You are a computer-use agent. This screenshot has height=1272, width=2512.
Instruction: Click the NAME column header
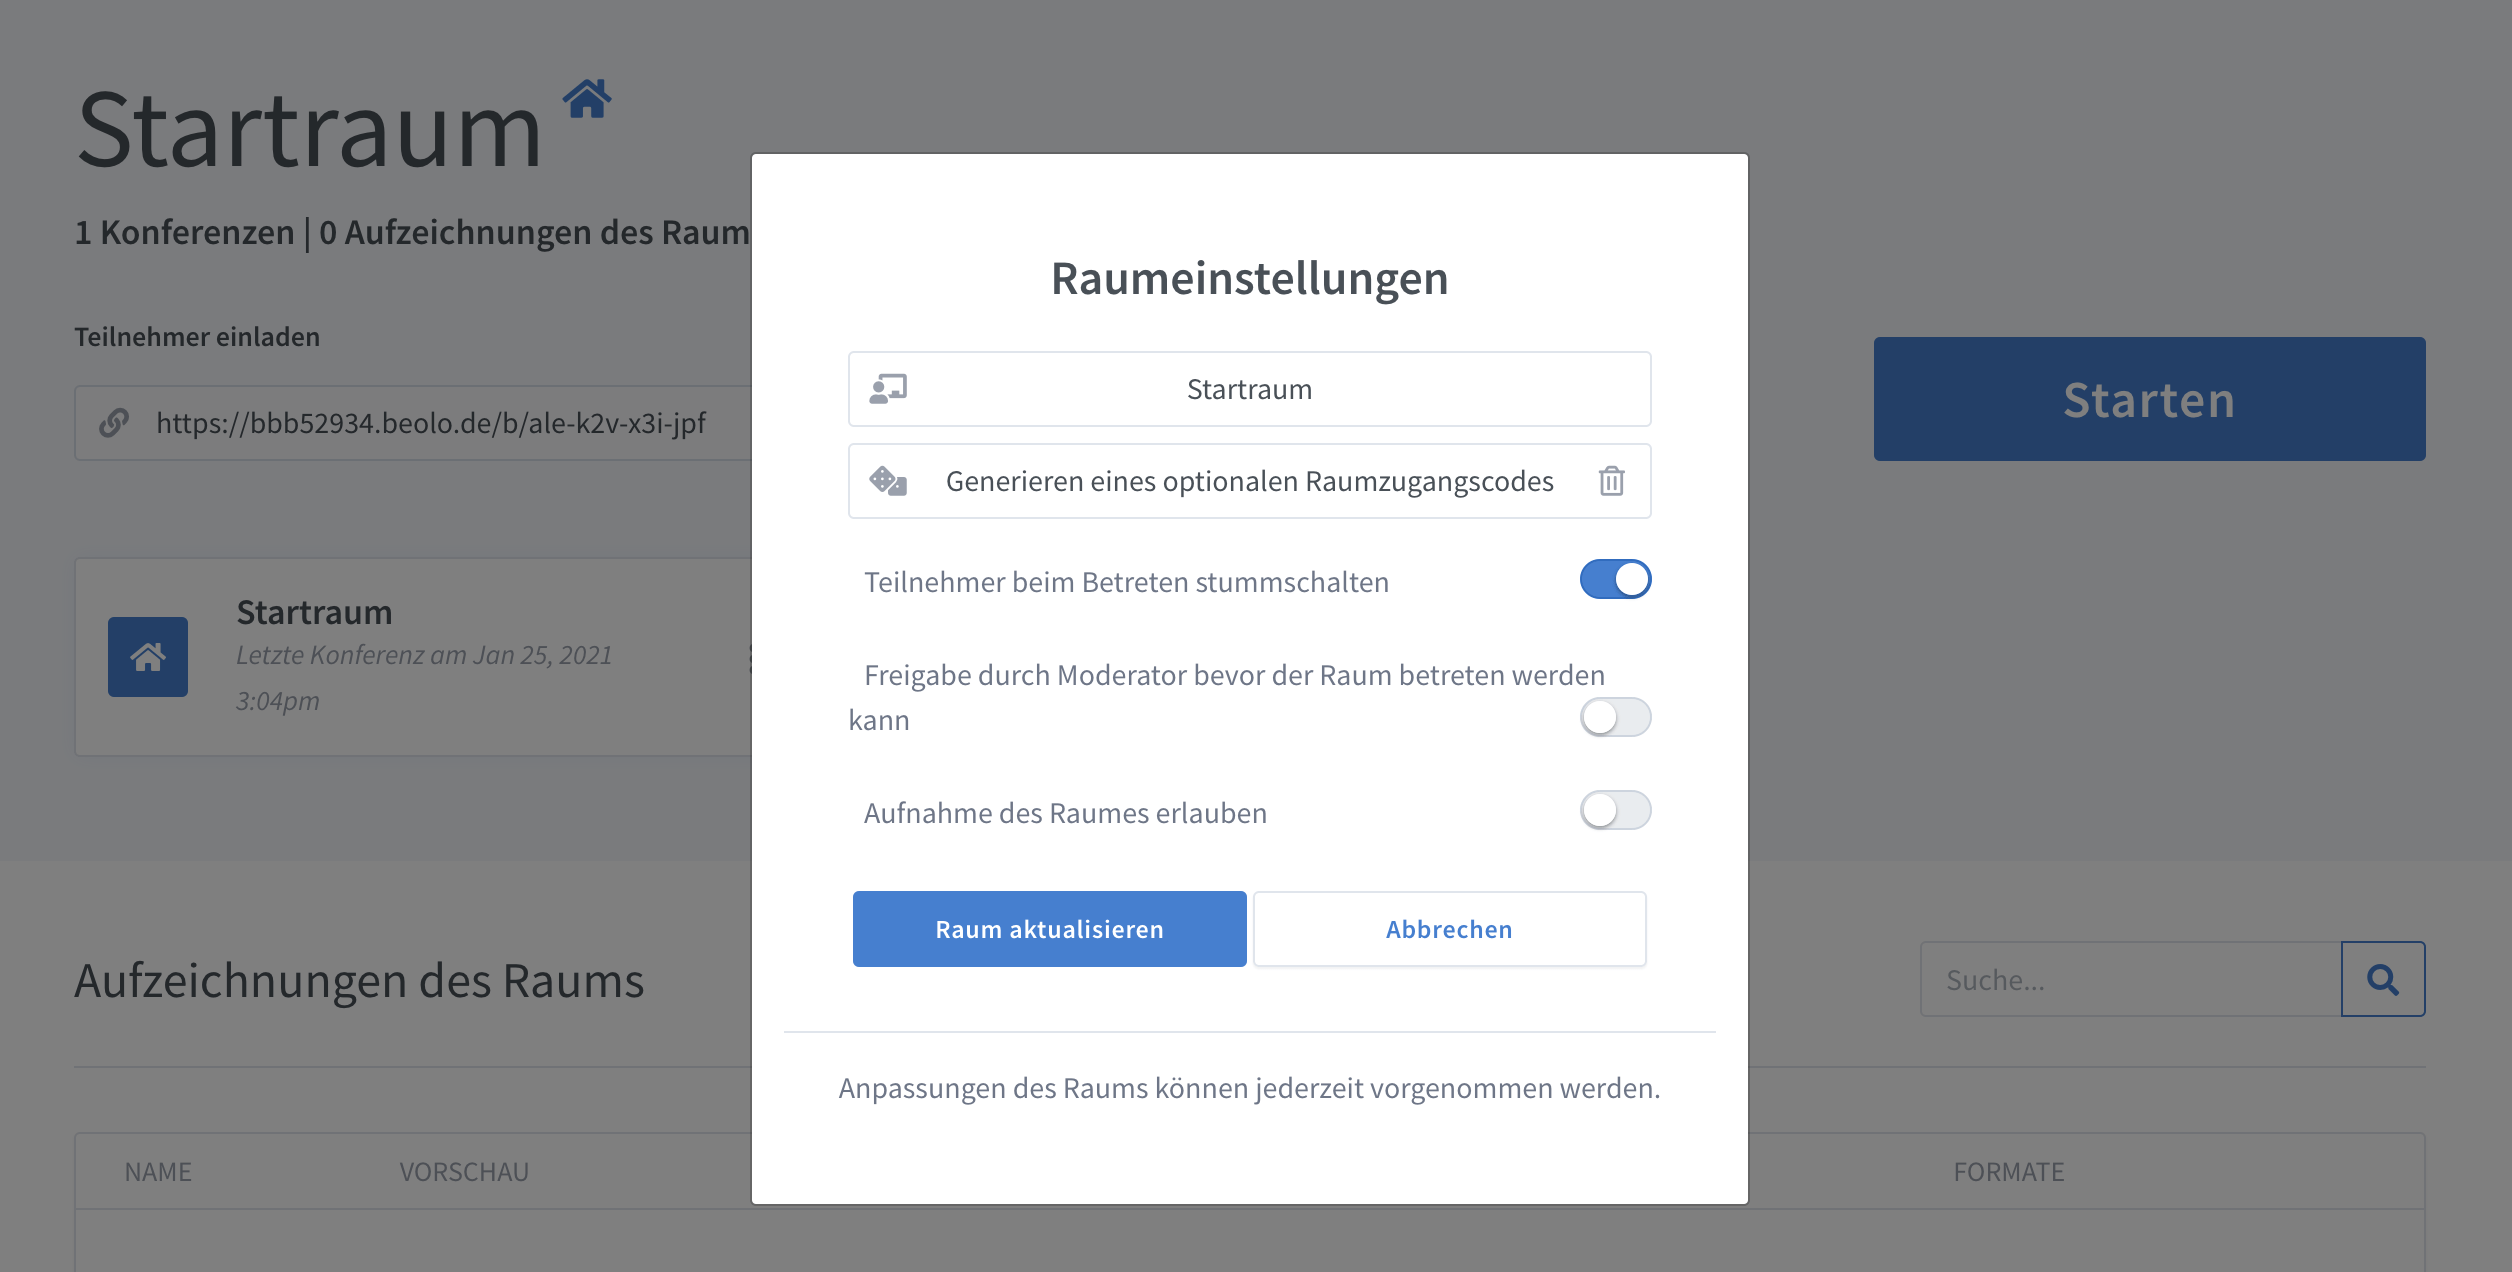pyautogui.click(x=158, y=1172)
